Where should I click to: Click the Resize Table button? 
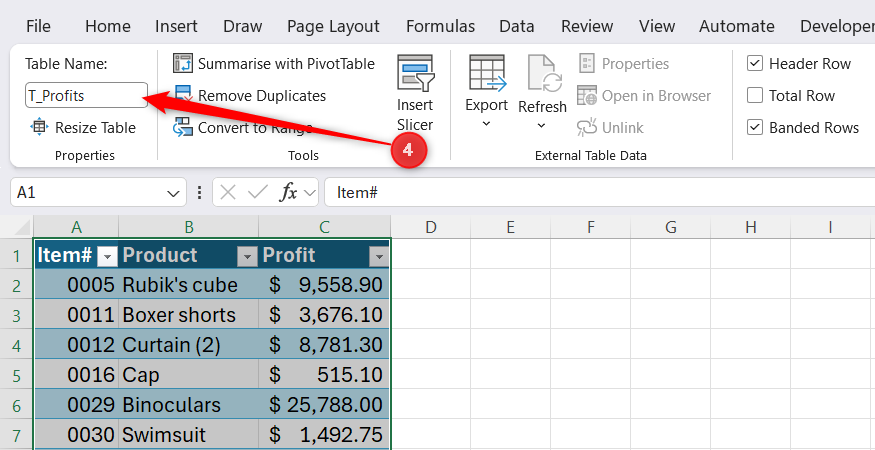(x=83, y=128)
